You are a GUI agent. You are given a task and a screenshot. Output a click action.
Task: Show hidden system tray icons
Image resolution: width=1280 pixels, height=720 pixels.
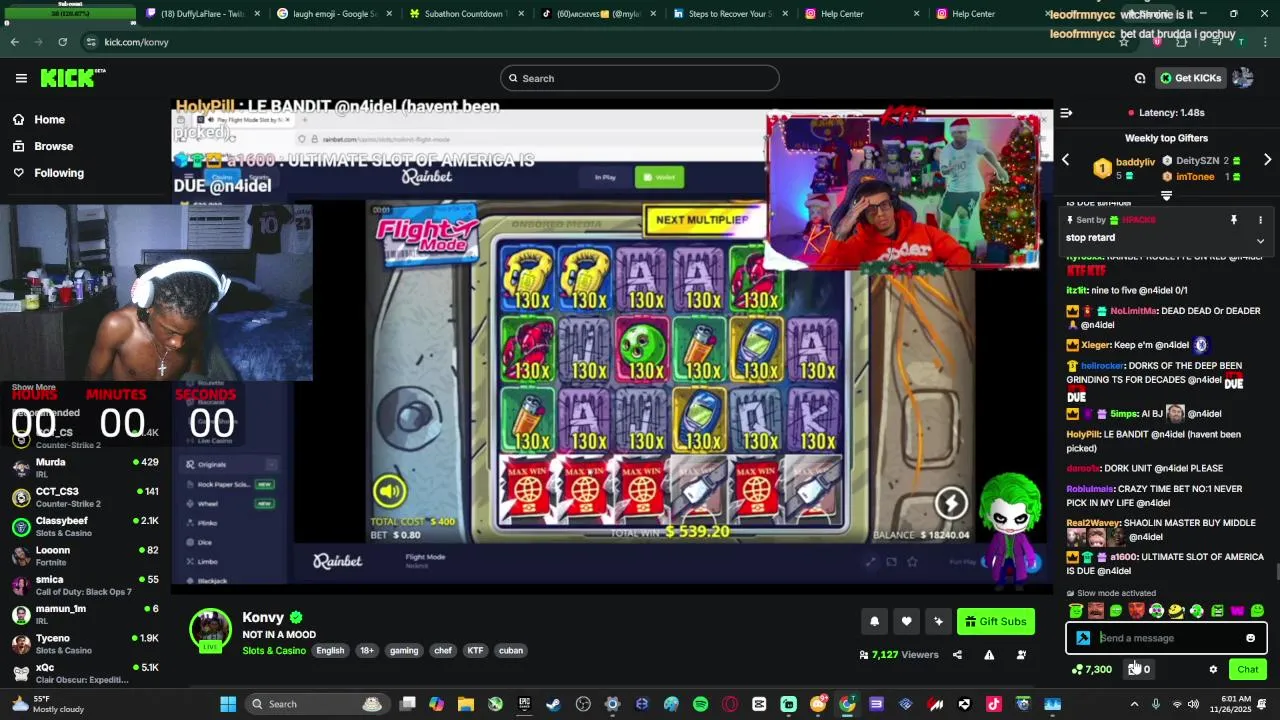(1134, 704)
